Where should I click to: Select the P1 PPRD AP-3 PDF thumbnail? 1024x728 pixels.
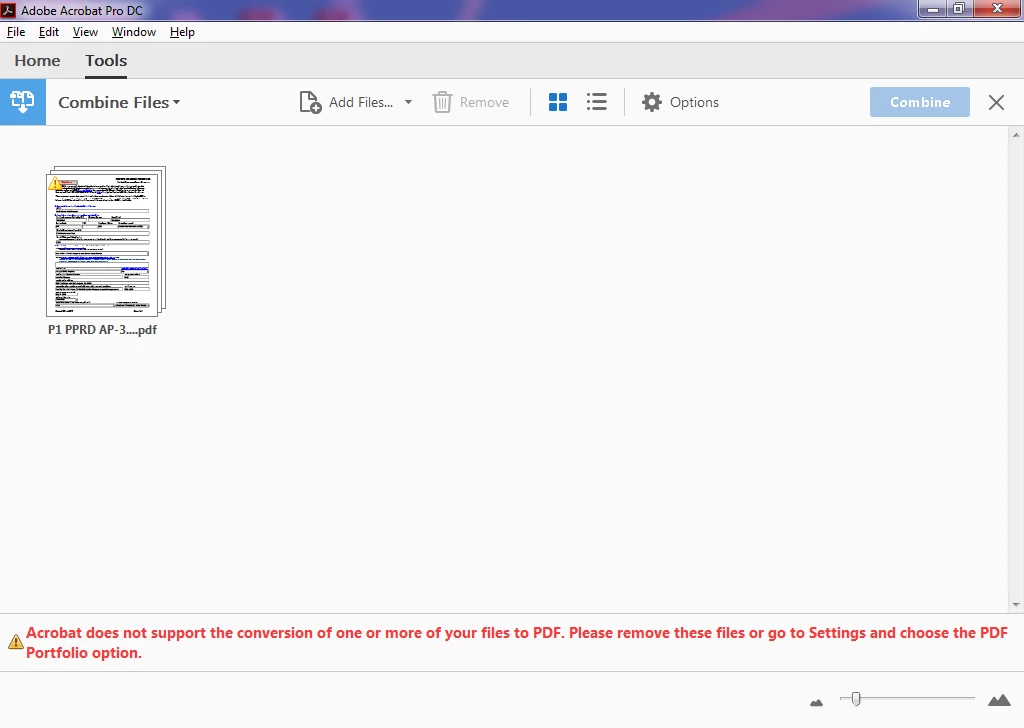(106, 241)
